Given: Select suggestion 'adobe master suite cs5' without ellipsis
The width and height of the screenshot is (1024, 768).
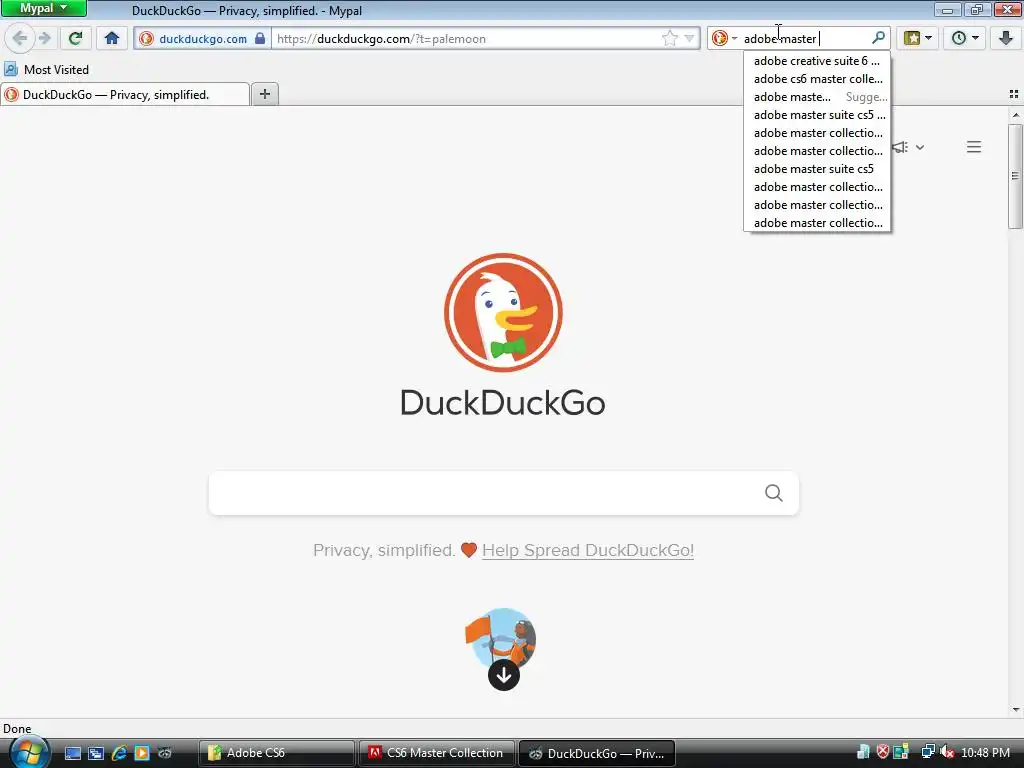Looking at the screenshot, I should pos(817,168).
